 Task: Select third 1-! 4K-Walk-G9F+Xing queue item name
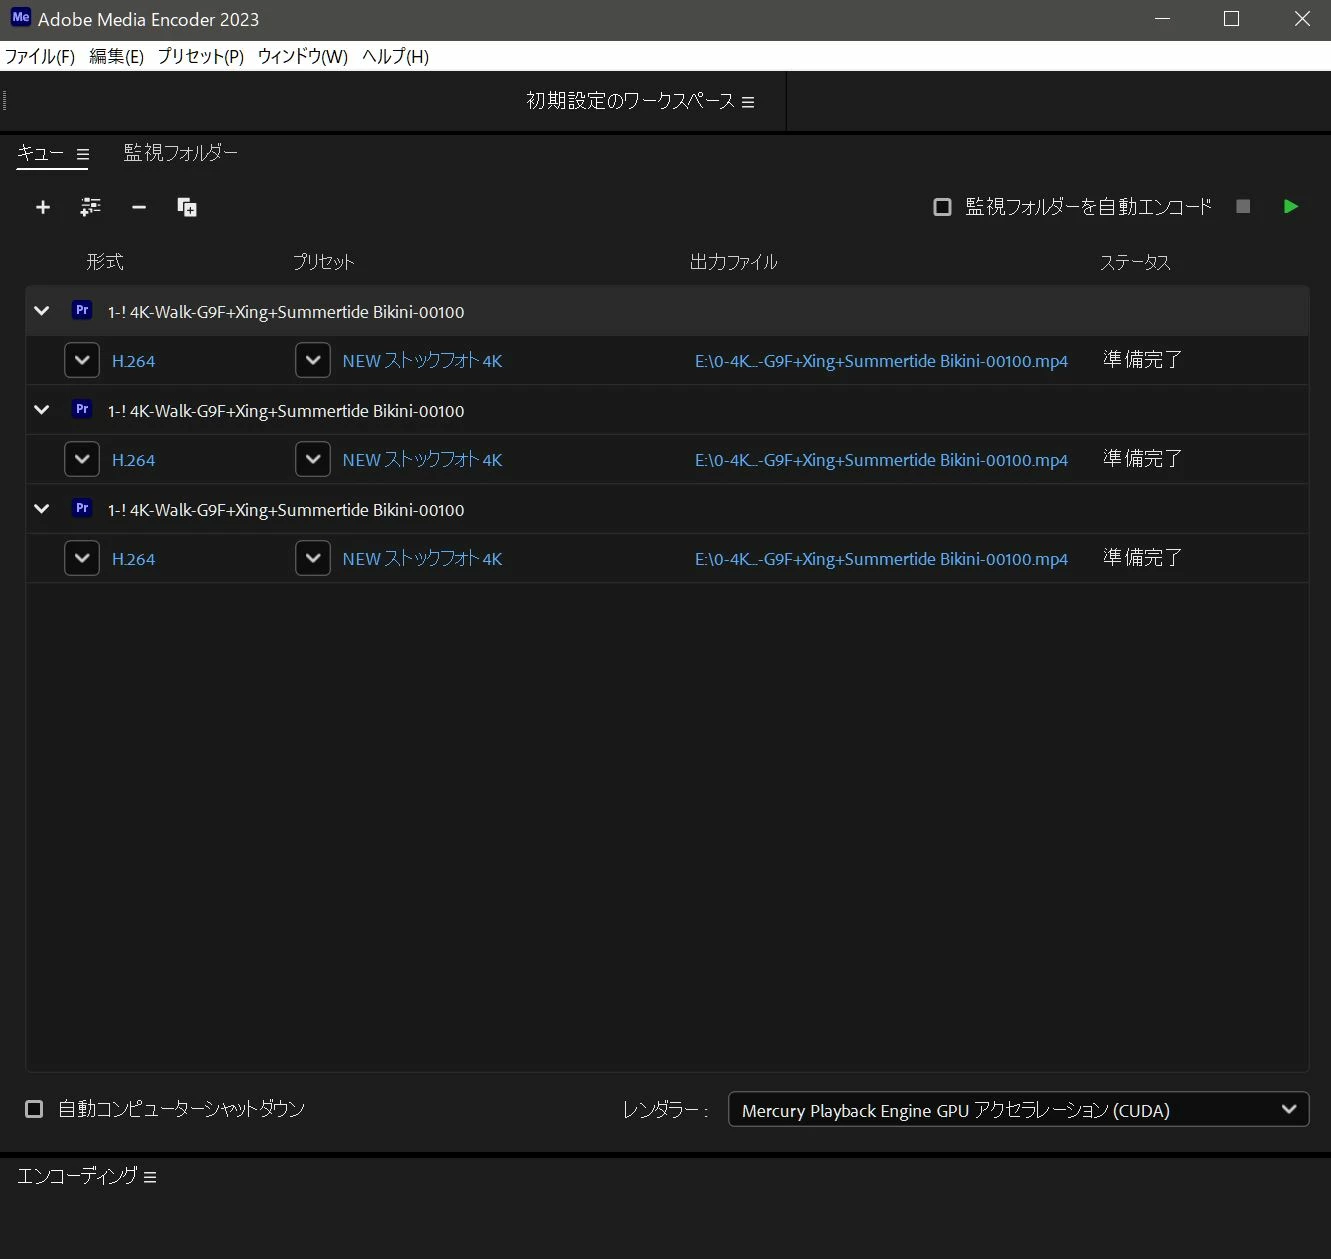(x=286, y=510)
